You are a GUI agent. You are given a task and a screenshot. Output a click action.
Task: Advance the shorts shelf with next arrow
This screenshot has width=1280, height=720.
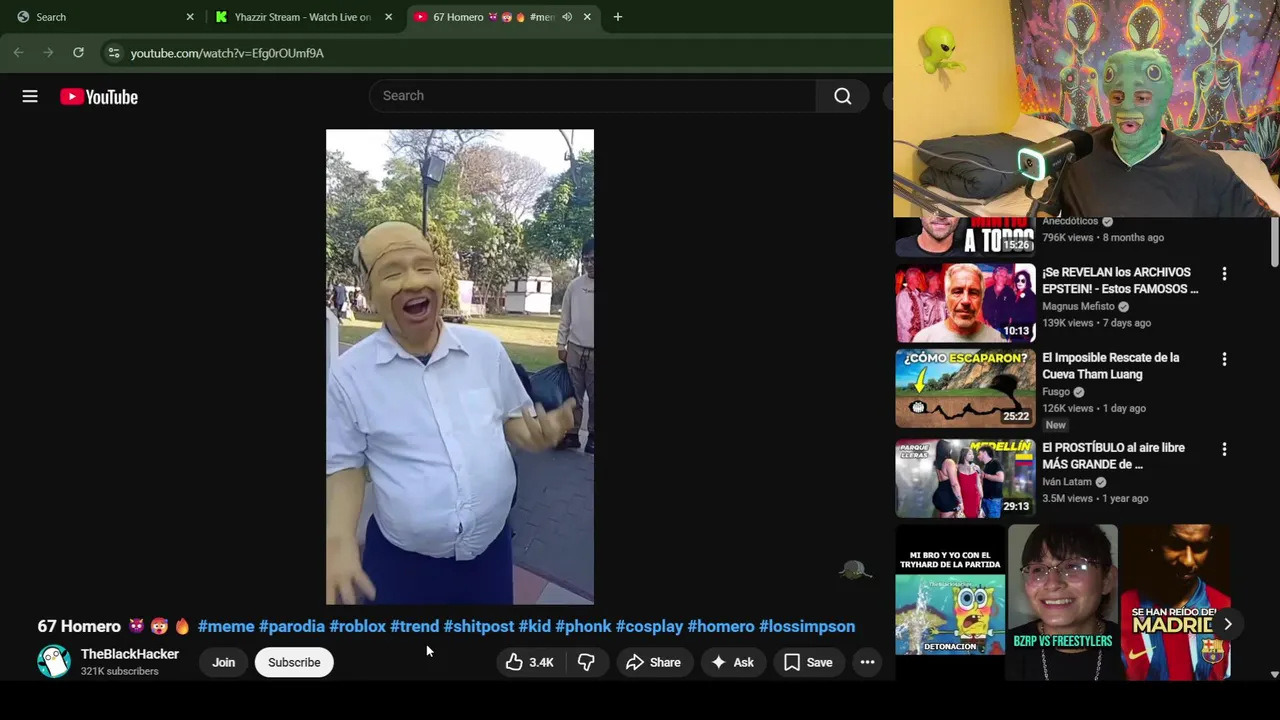pyautogui.click(x=1227, y=624)
